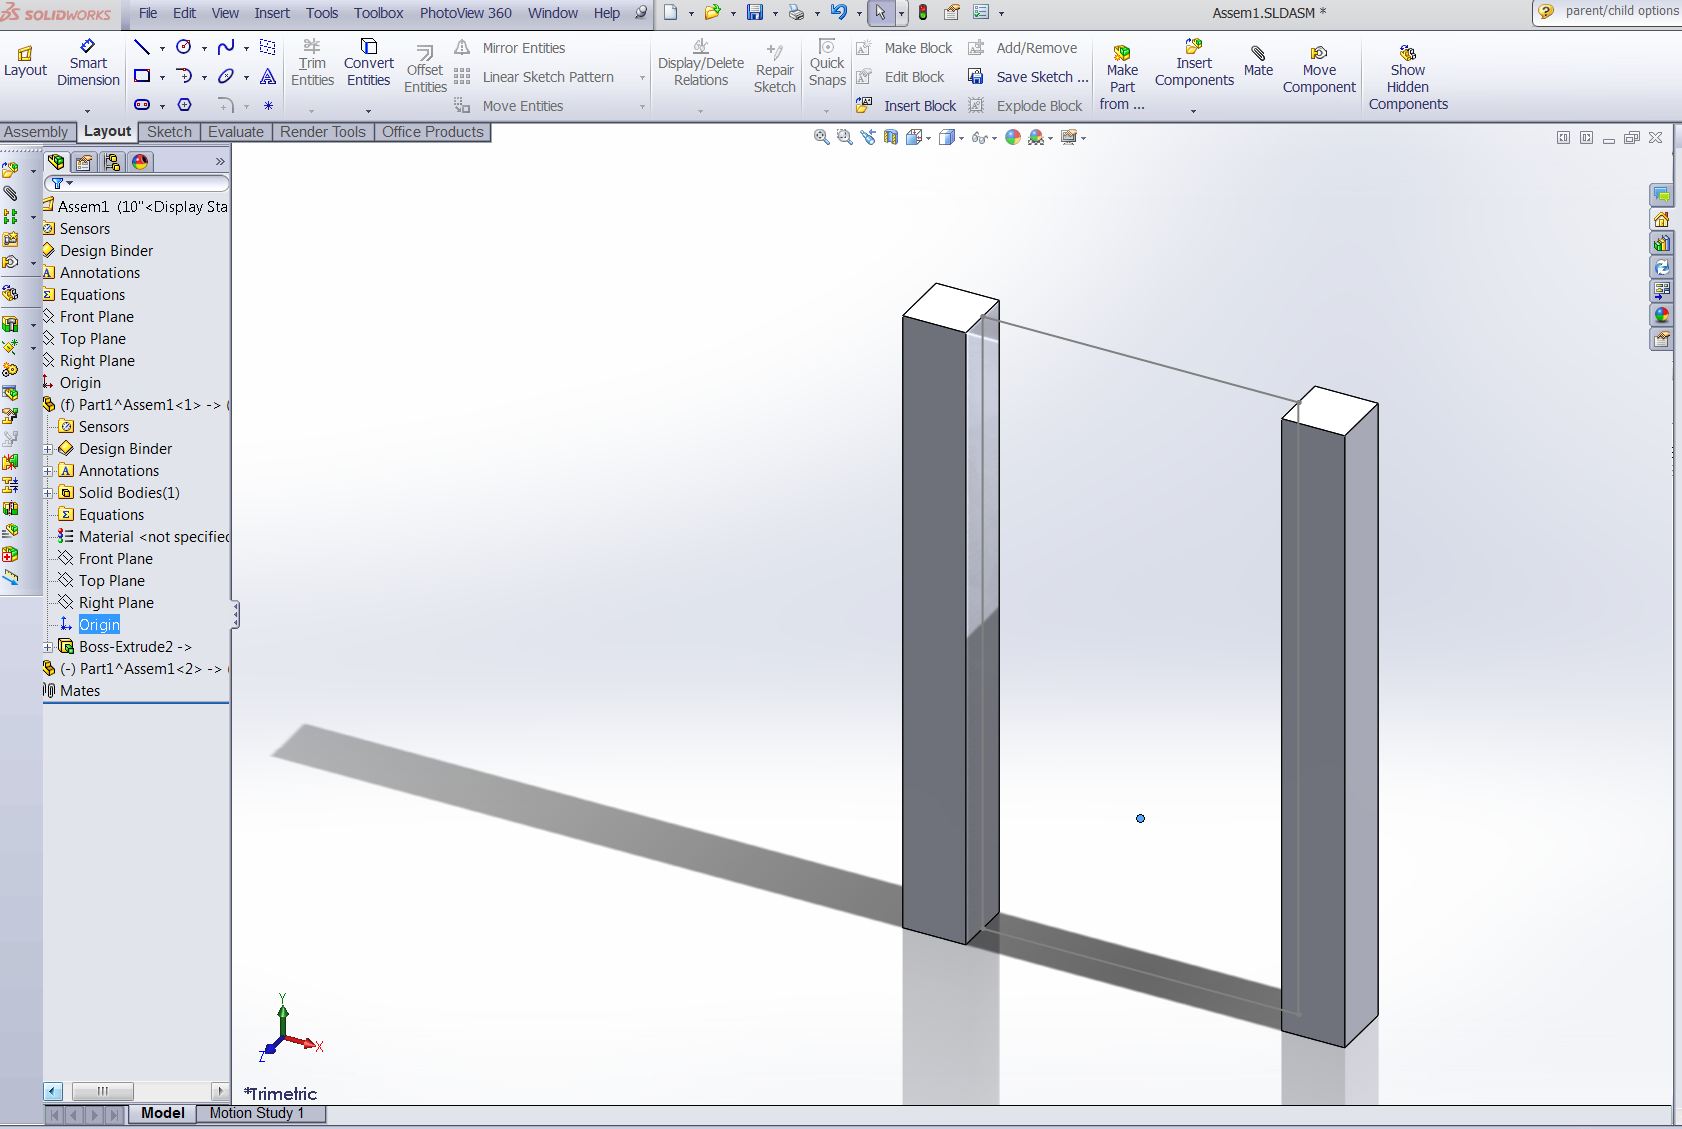Select the Ellipse sketch tool
The height and width of the screenshot is (1129, 1682).
[x=226, y=76]
